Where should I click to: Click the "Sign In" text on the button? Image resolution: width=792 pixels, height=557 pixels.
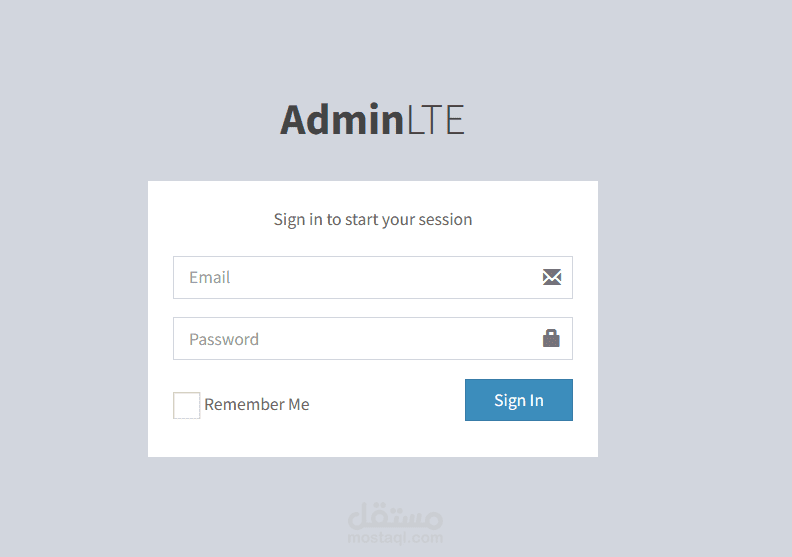coord(519,400)
